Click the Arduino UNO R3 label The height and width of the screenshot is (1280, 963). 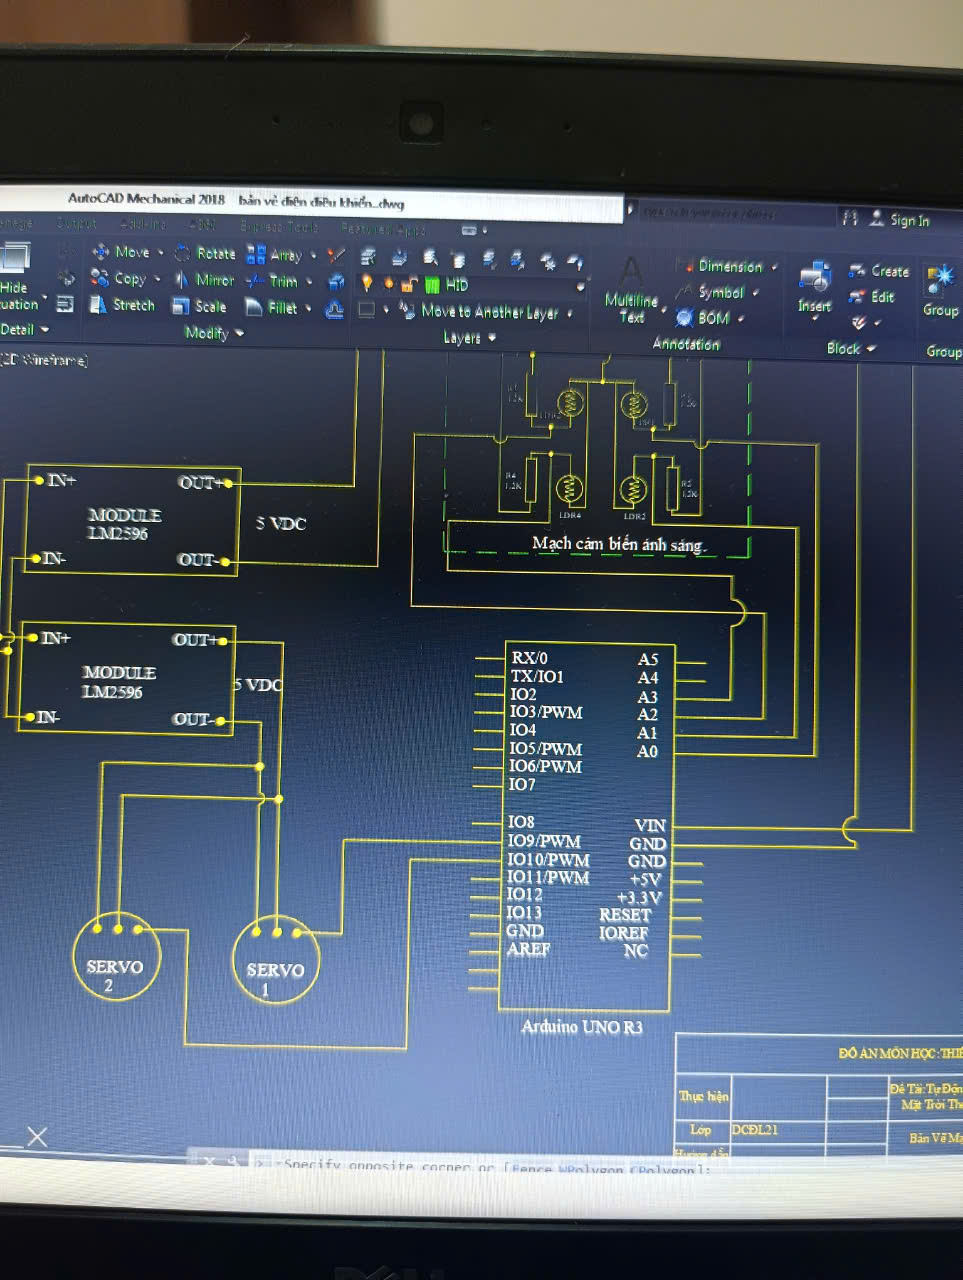click(582, 1027)
